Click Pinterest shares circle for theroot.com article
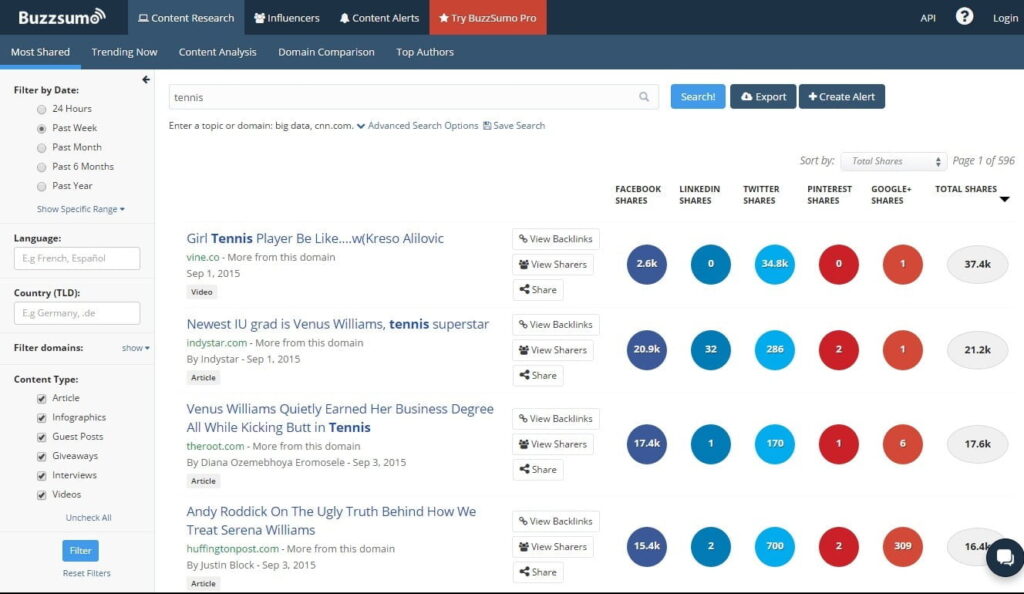This screenshot has width=1024, height=594. [839, 443]
